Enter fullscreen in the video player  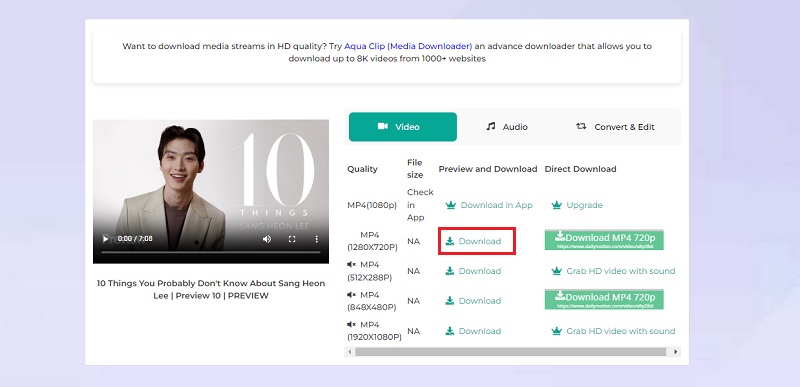pyautogui.click(x=292, y=239)
